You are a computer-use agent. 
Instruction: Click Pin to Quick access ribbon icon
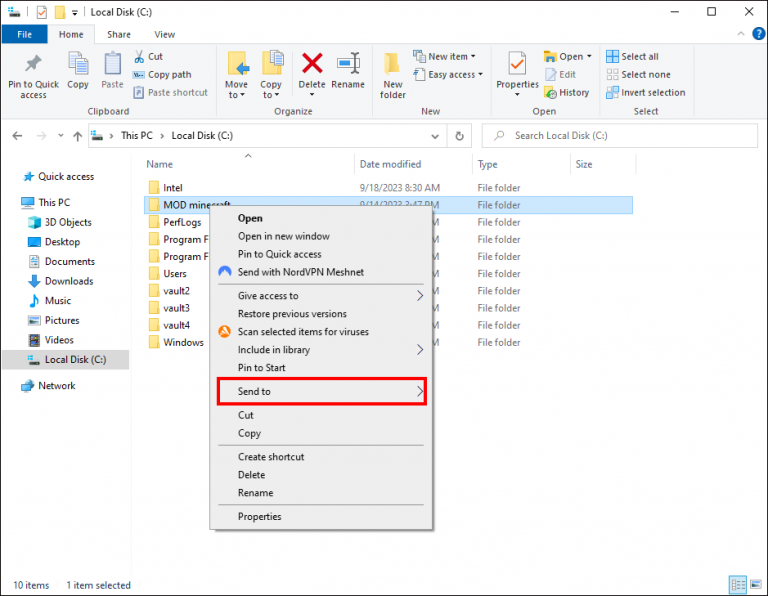click(x=33, y=75)
